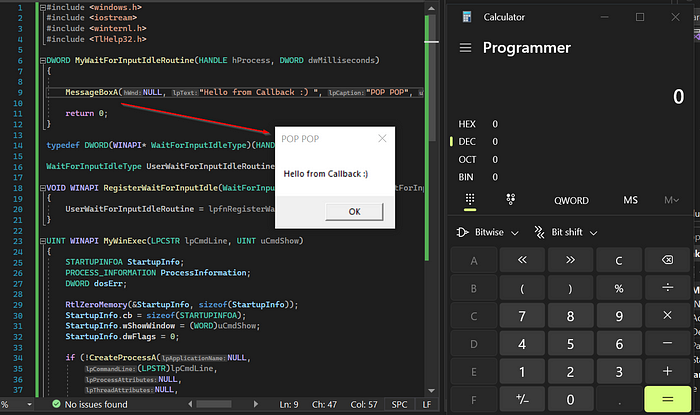Image resolution: width=700 pixels, height=415 pixels.
Task: Click the 0 key in Calculator
Action: pos(570,399)
